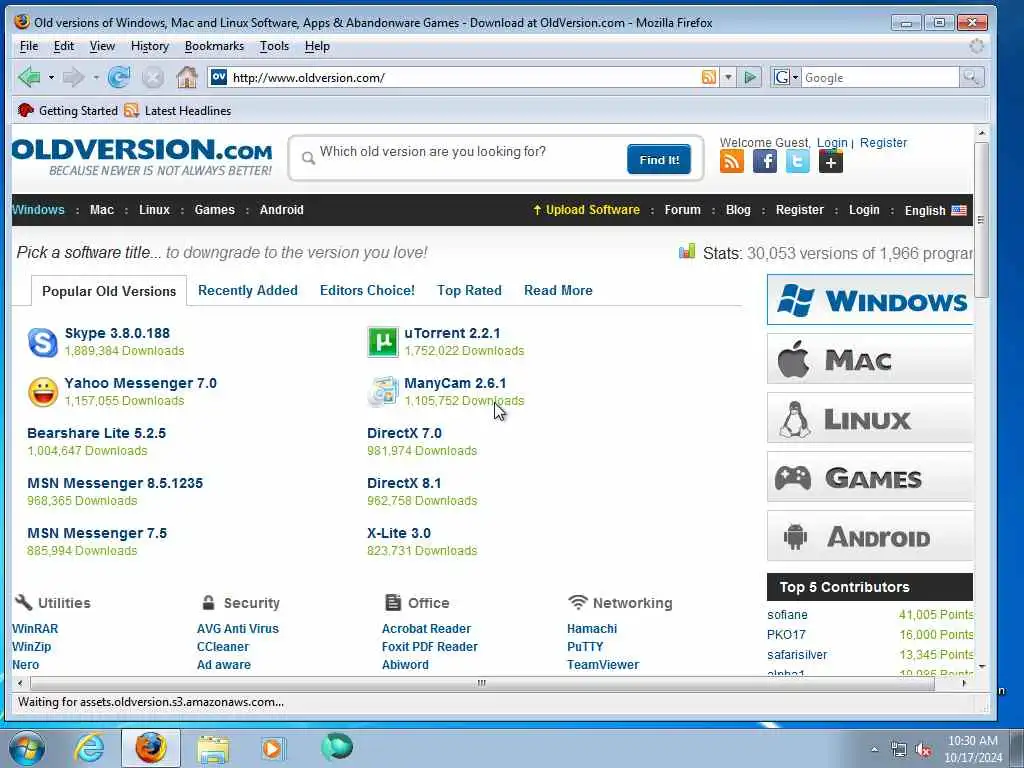Click the horizontal scrollbar thumb
Viewport: 1024px width, 768px height.
[x=482, y=683]
